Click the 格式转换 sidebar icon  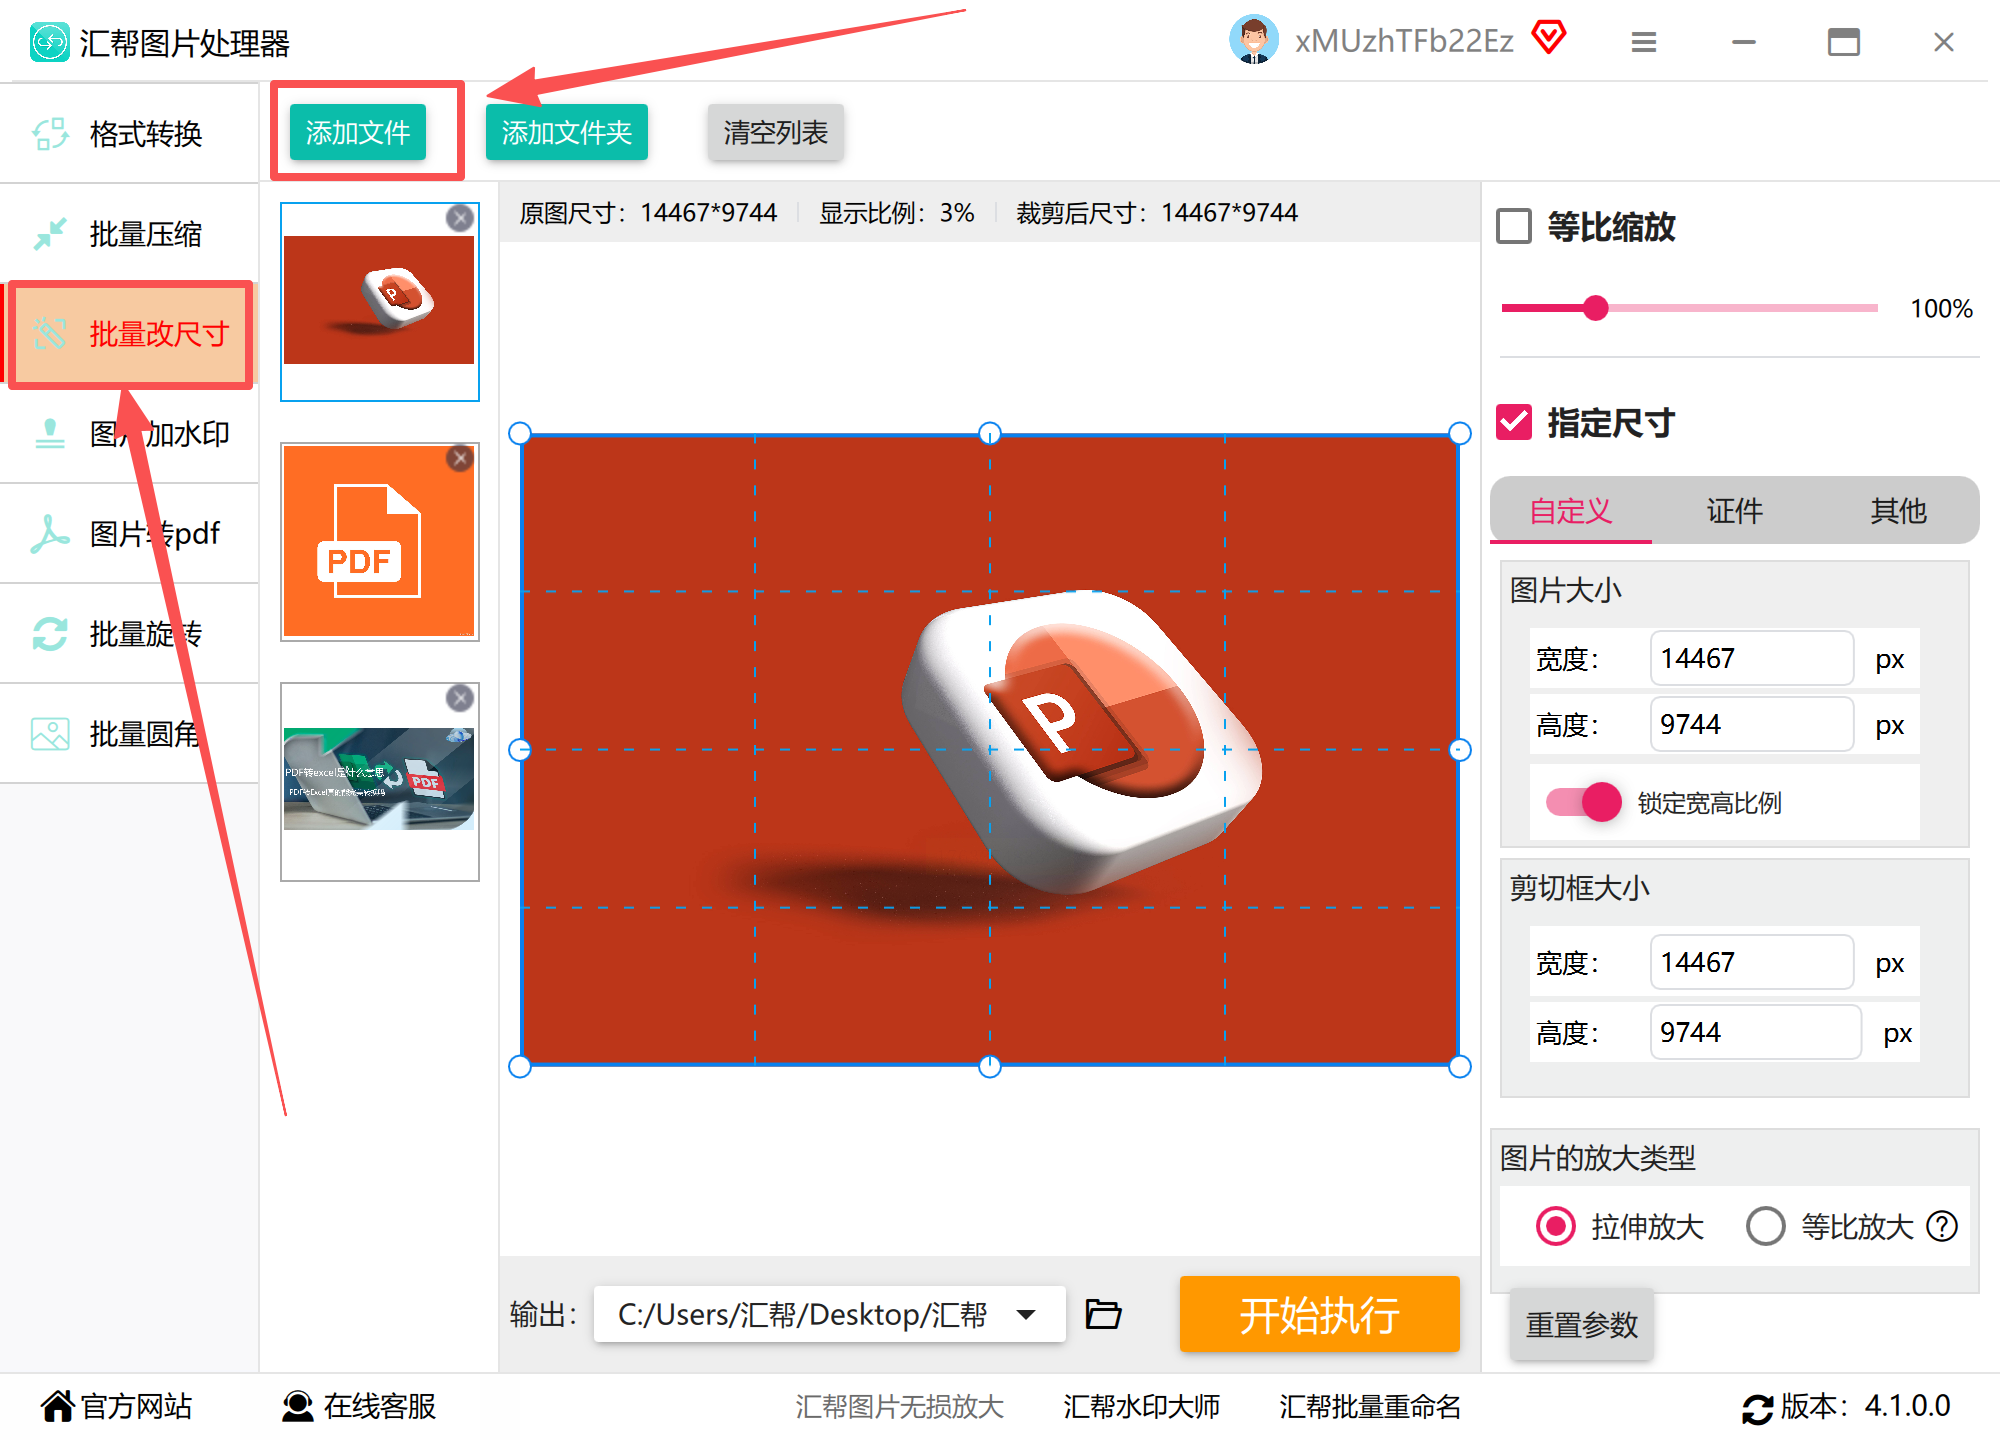click(x=50, y=133)
